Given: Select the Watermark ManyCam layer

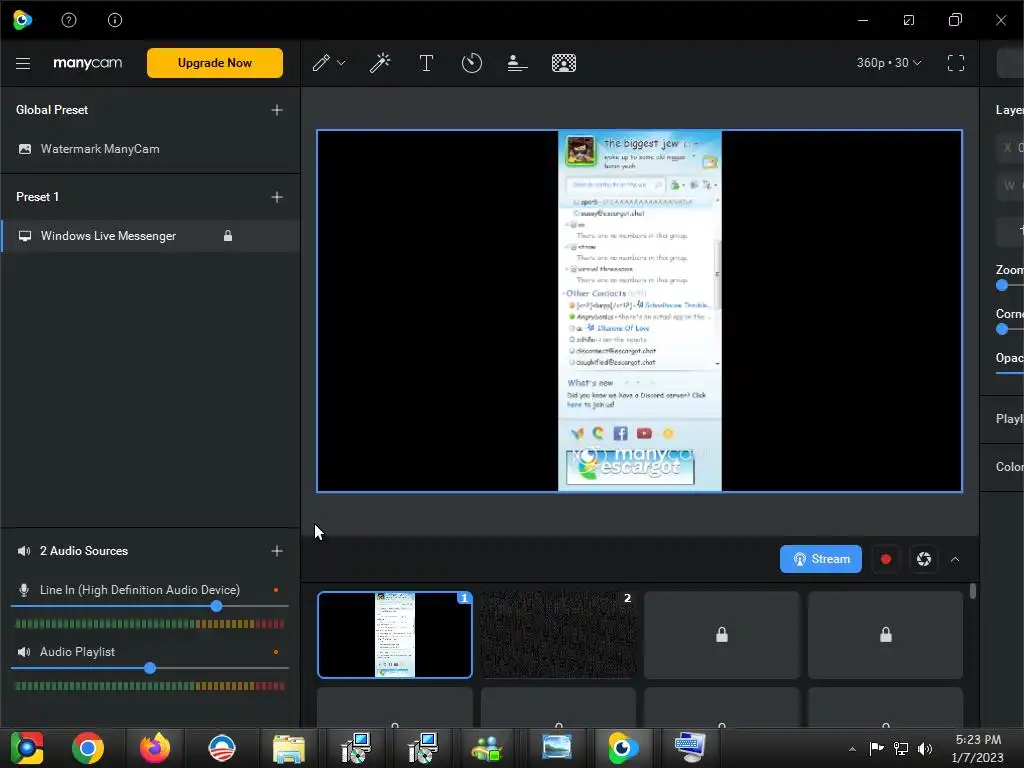Looking at the screenshot, I should [150, 149].
